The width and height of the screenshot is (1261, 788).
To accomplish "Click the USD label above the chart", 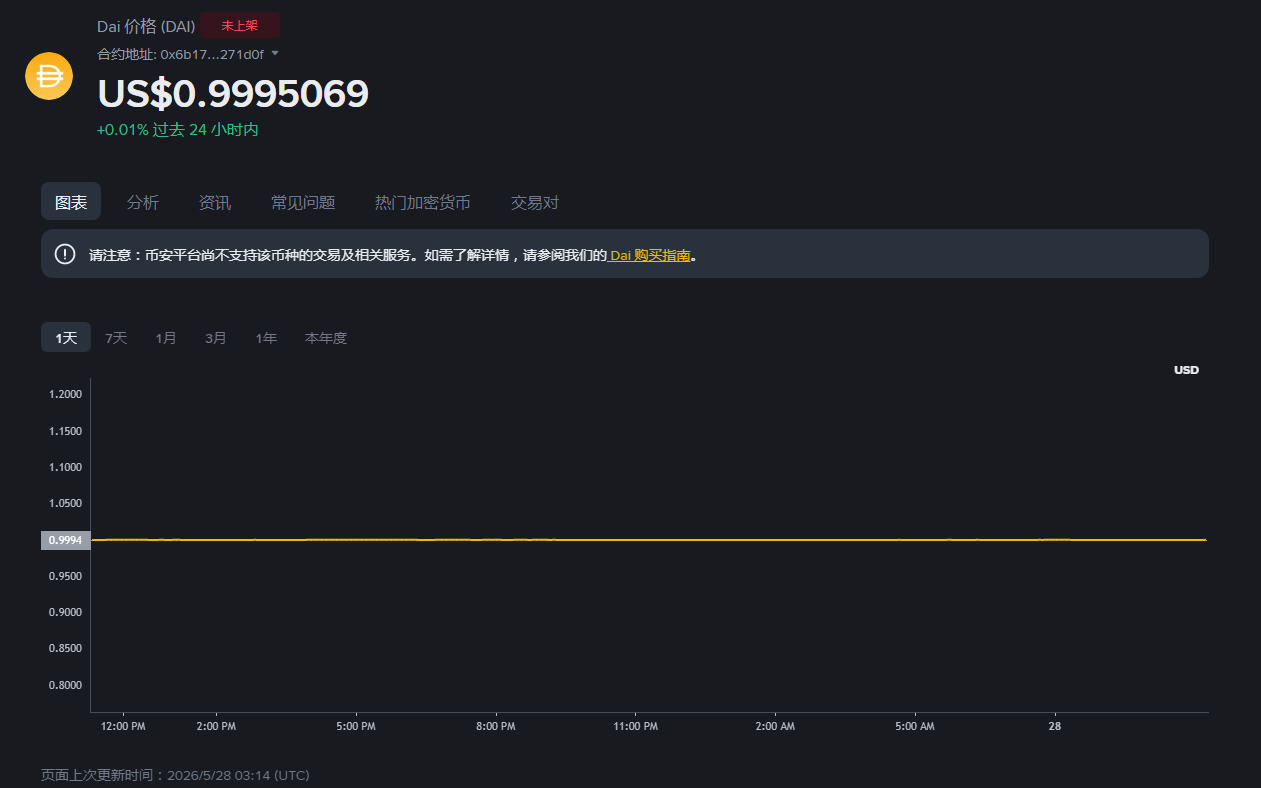I will [x=1186, y=370].
